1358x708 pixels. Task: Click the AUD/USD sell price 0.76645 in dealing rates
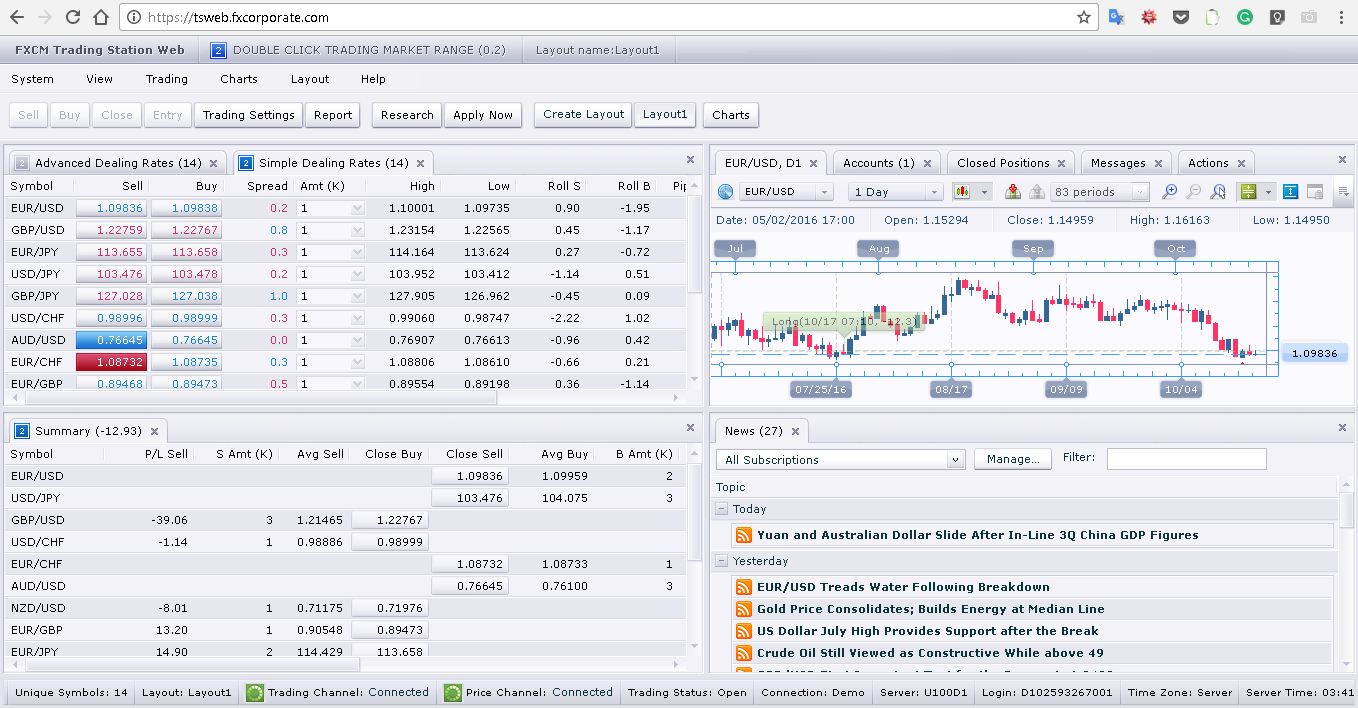tap(111, 340)
